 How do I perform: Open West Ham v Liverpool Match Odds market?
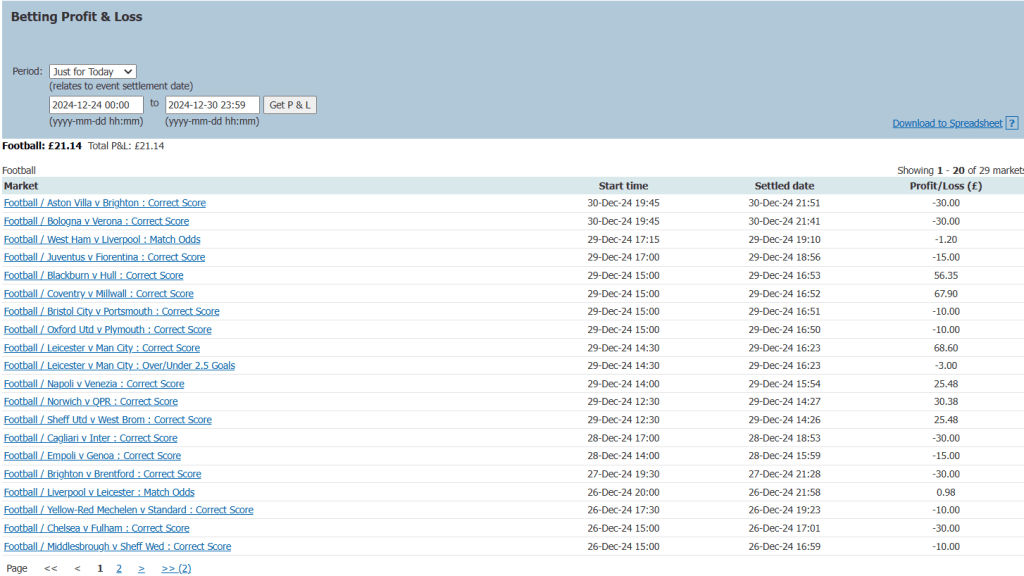pyautogui.click(x=102, y=239)
